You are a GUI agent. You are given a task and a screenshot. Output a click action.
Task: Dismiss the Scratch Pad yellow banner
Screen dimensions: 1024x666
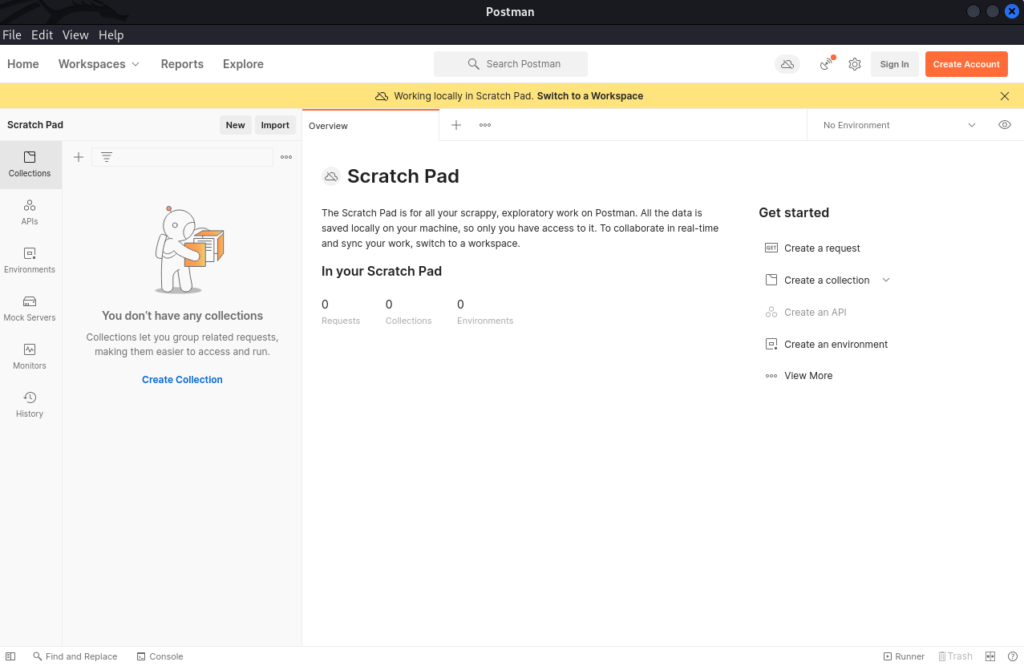[1004, 96]
